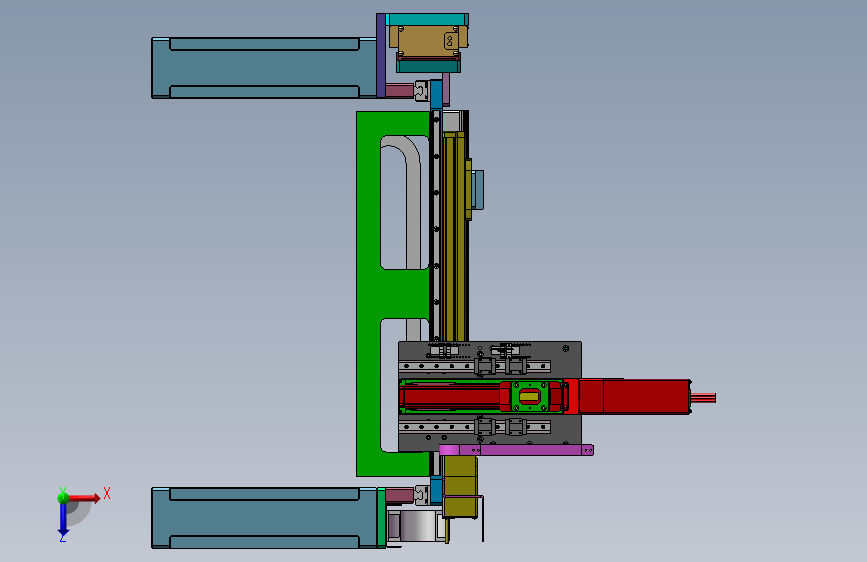Viewport: 867px width, 562px height.
Task: Click the blue Z axis arrow of the triad
Action: (x=63, y=520)
